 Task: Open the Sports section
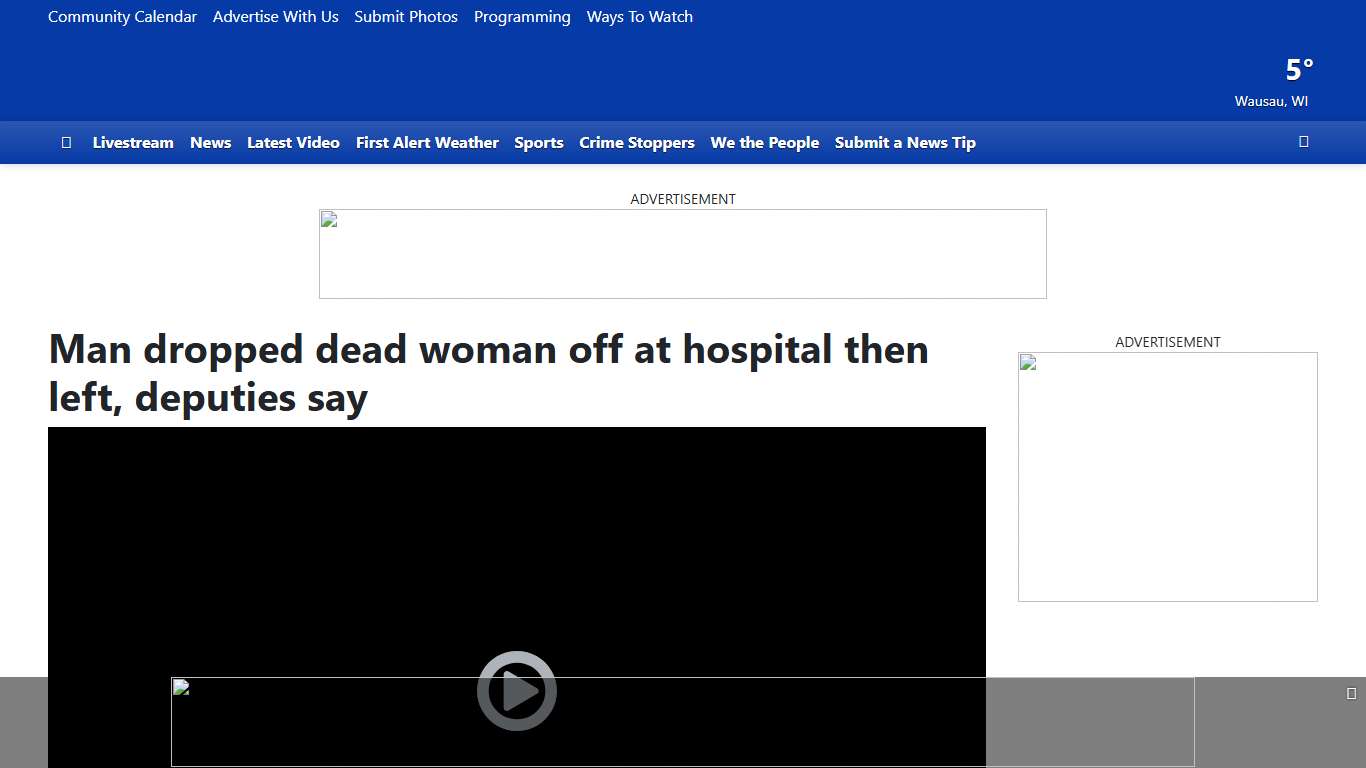(539, 143)
